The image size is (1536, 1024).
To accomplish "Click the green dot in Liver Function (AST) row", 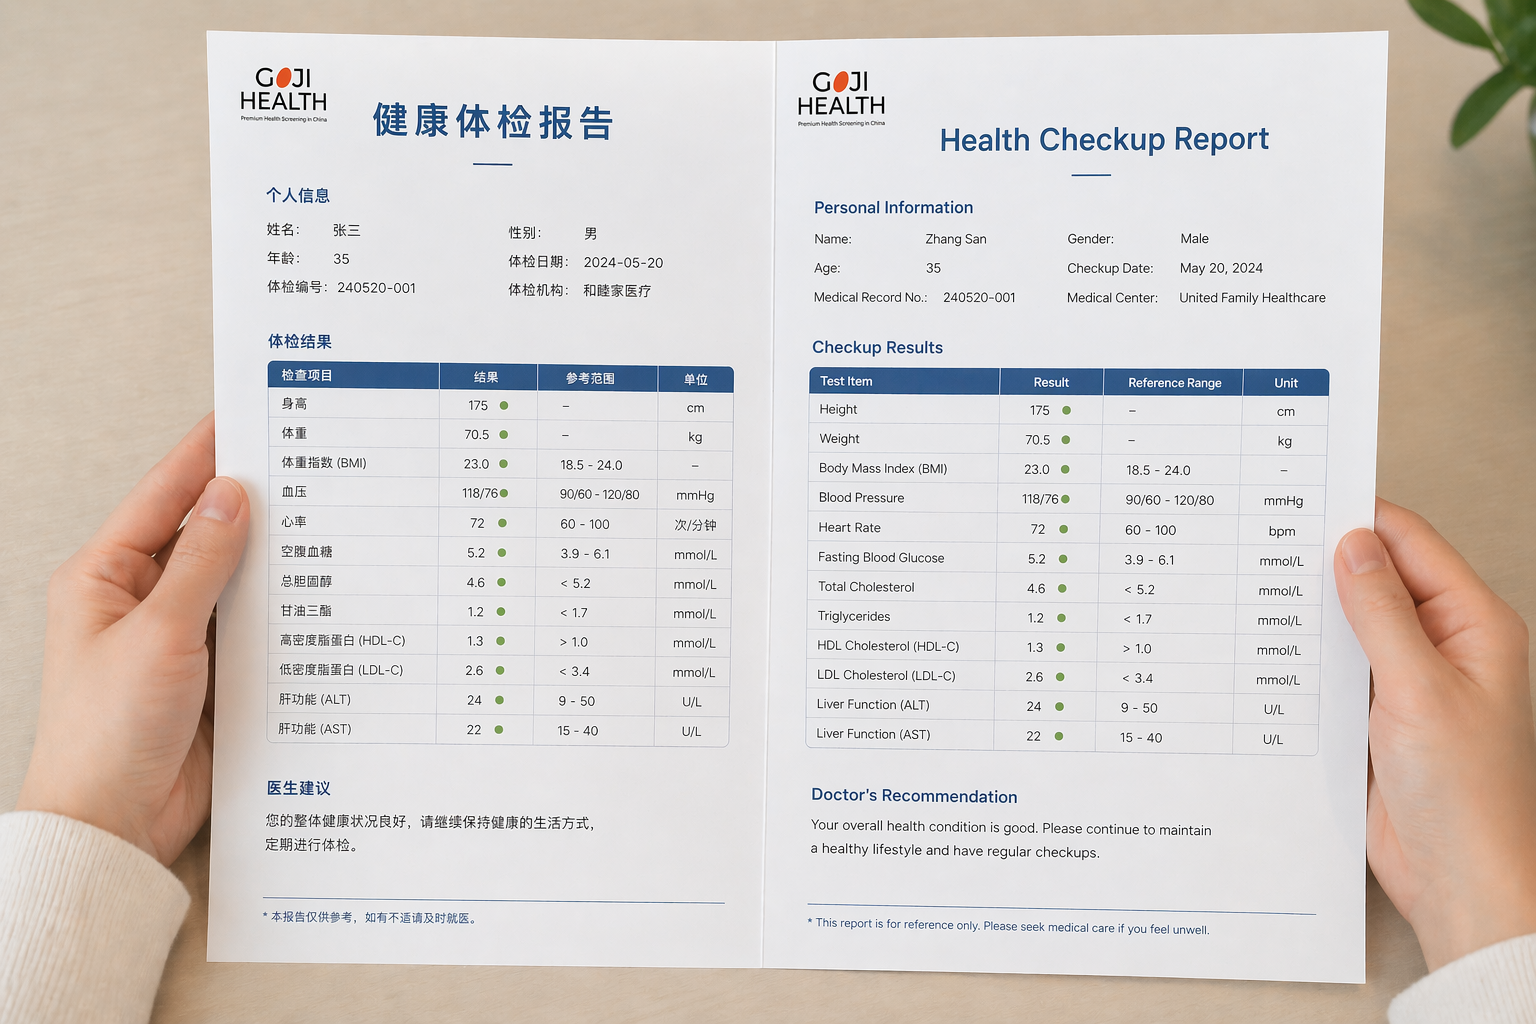I will click(x=1059, y=736).
